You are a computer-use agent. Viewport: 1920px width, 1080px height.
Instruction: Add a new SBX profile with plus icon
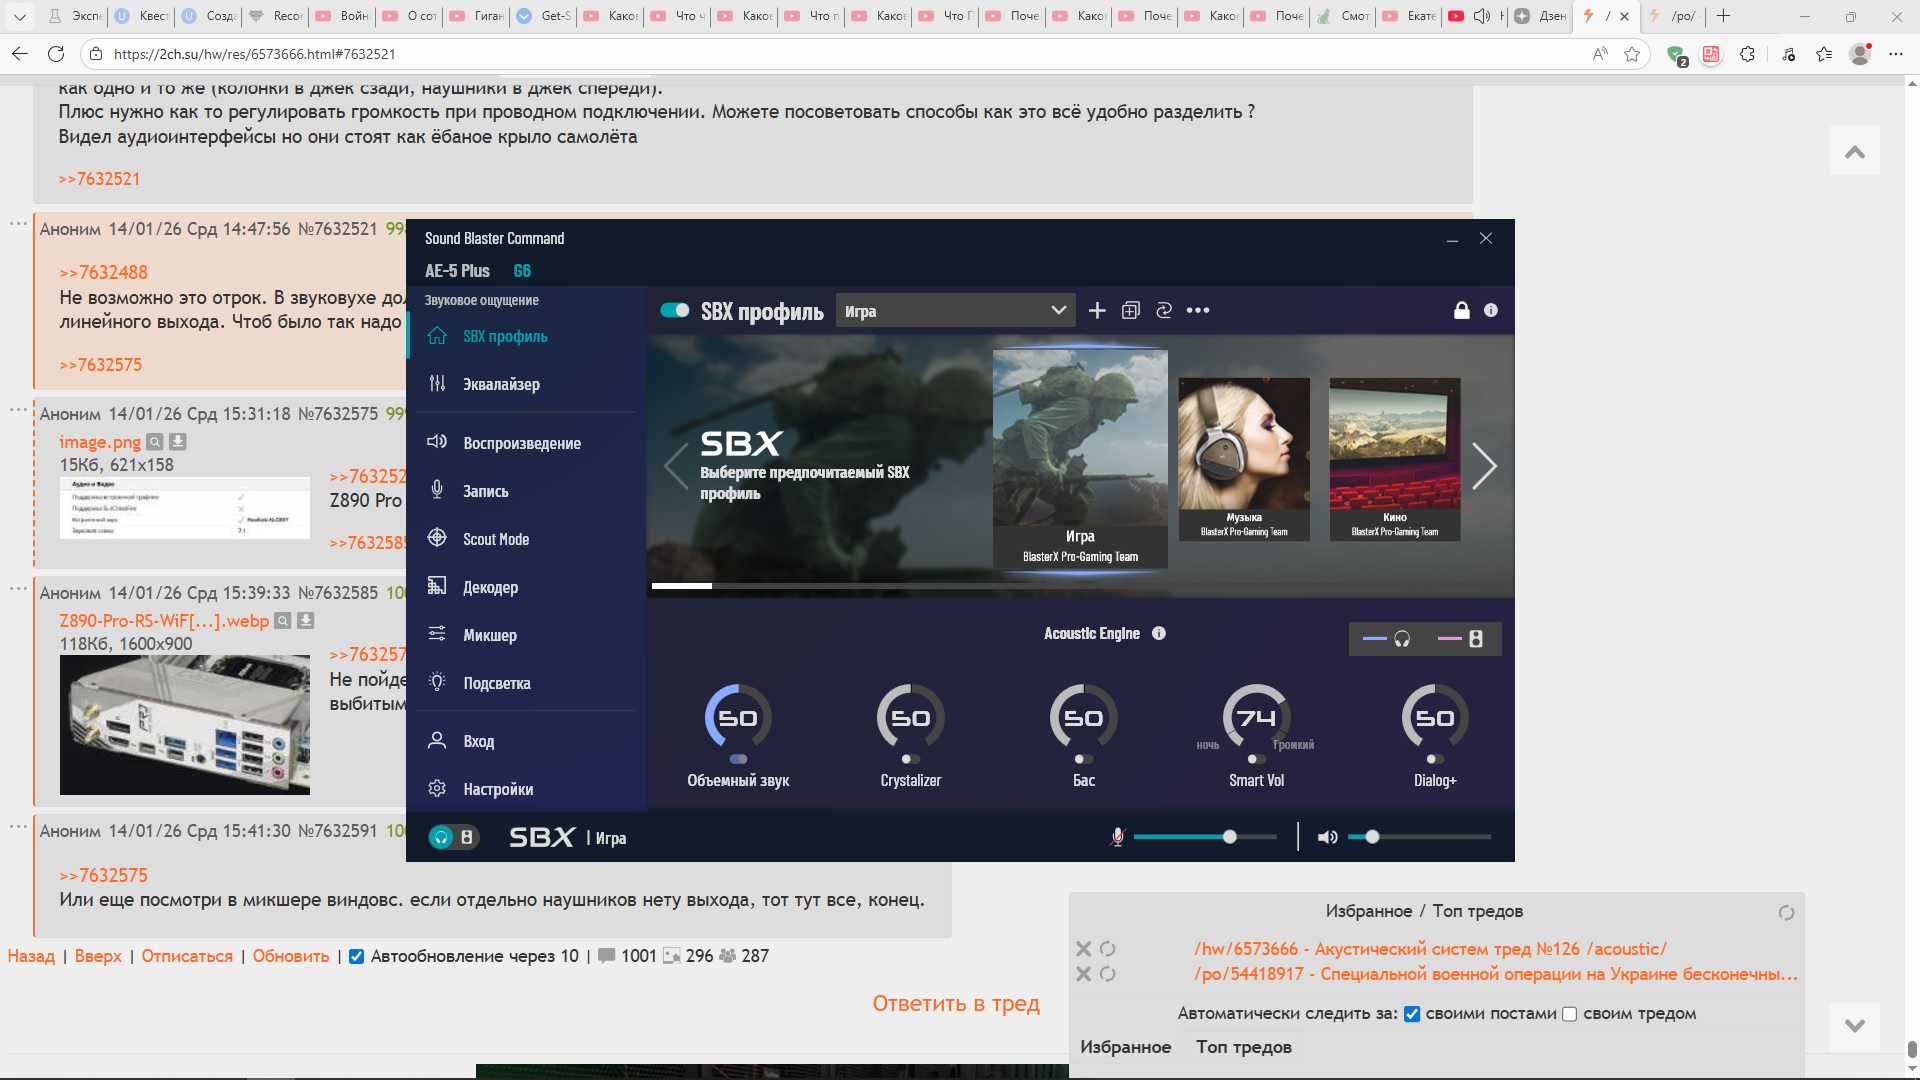click(x=1097, y=311)
